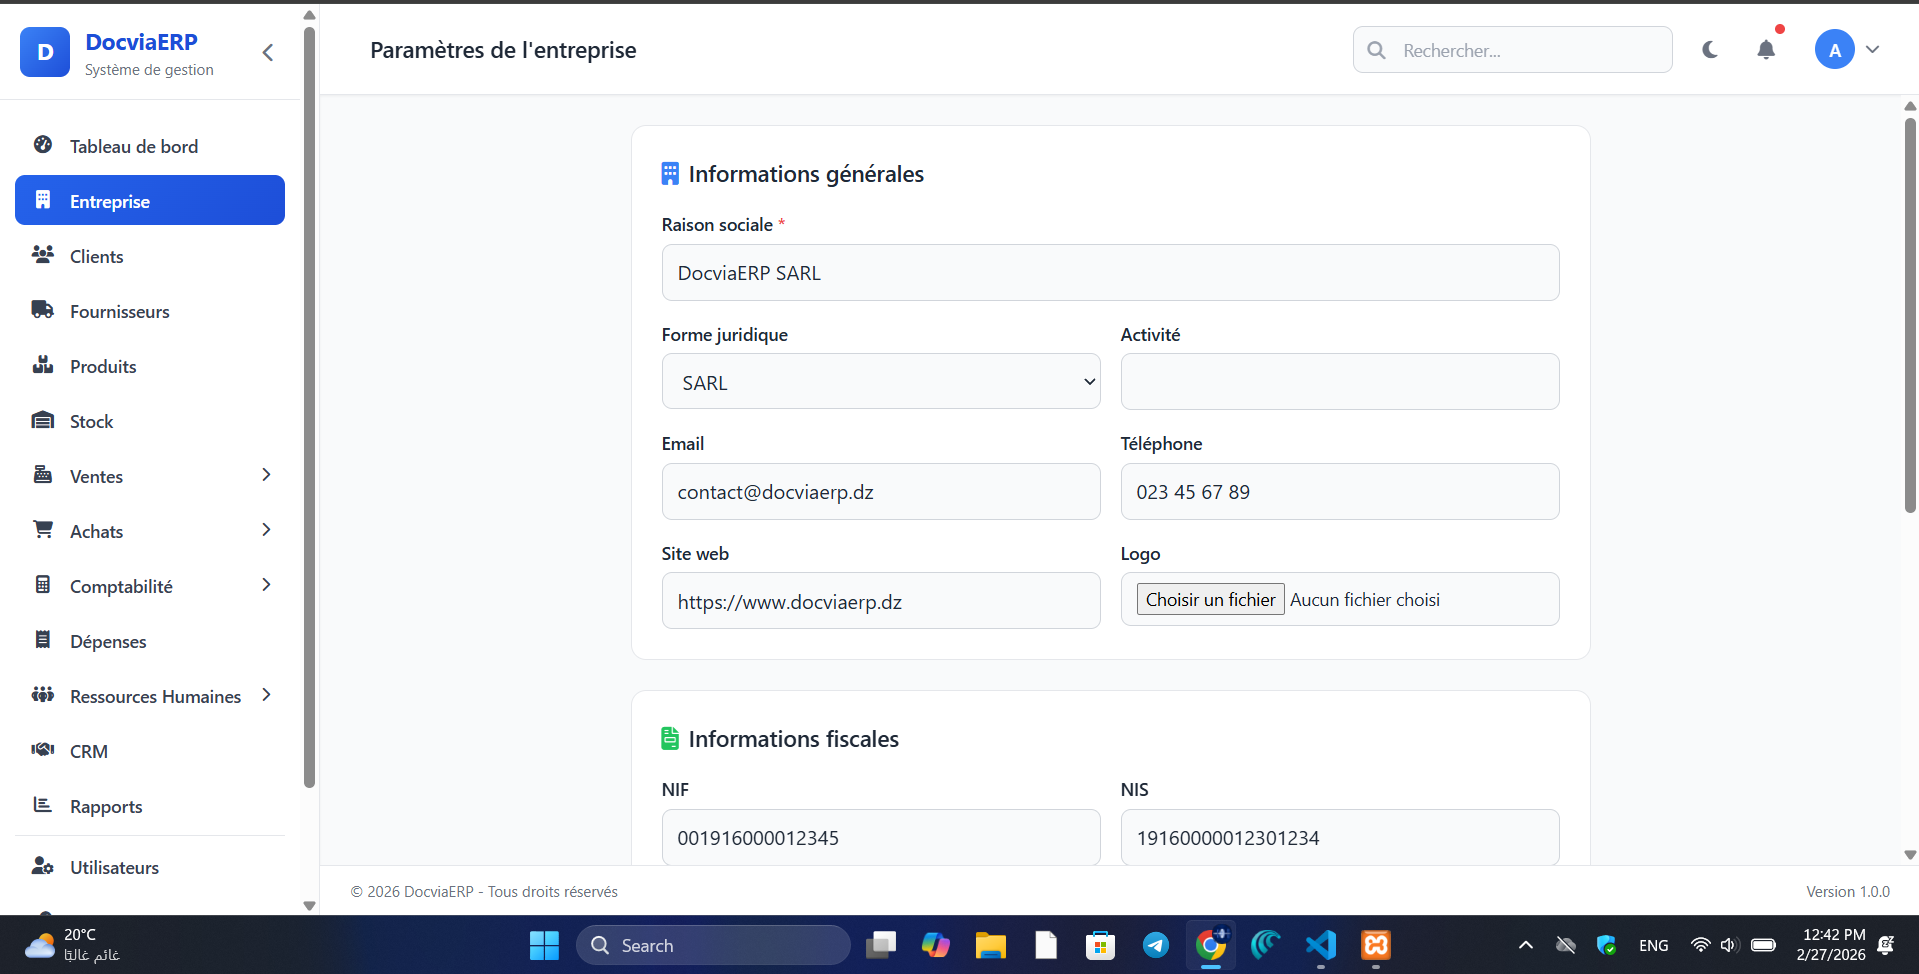Open the Forme juridique dropdown
Viewport: 1919px width, 974px height.
click(880, 382)
